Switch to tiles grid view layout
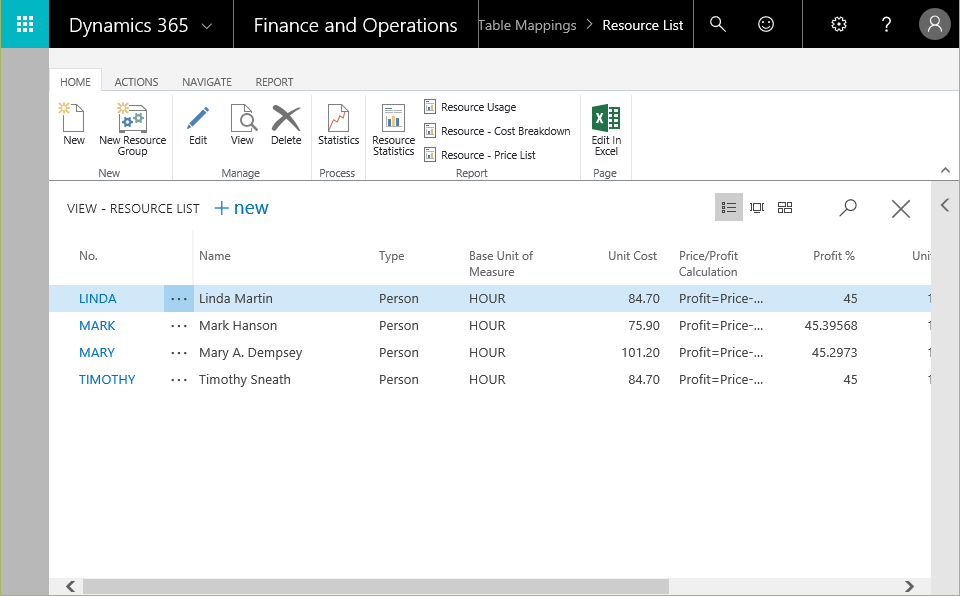The image size is (960, 596). click(x=785, y=207)
